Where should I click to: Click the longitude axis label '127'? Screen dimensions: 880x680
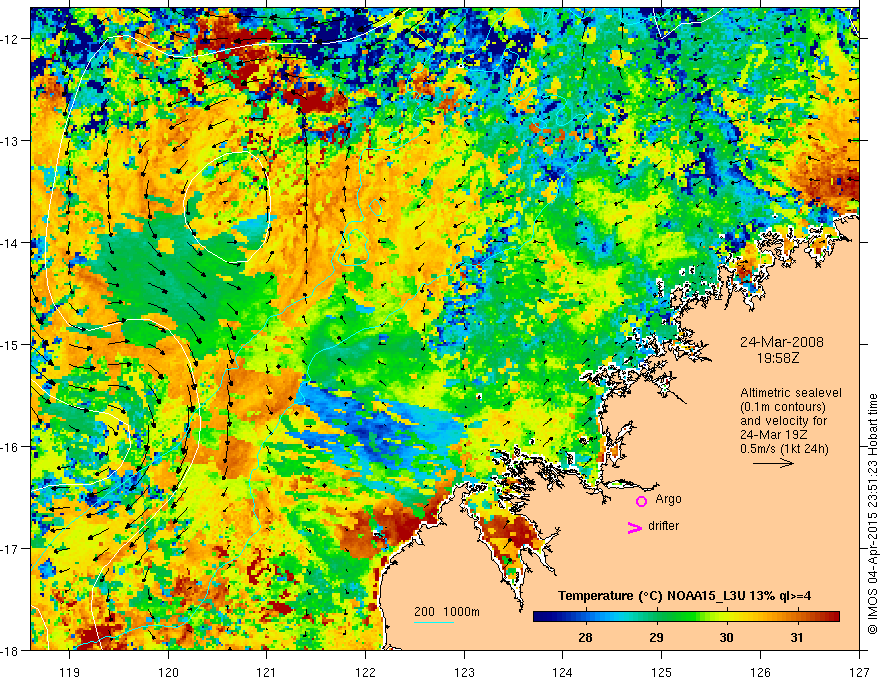point(859,672)
